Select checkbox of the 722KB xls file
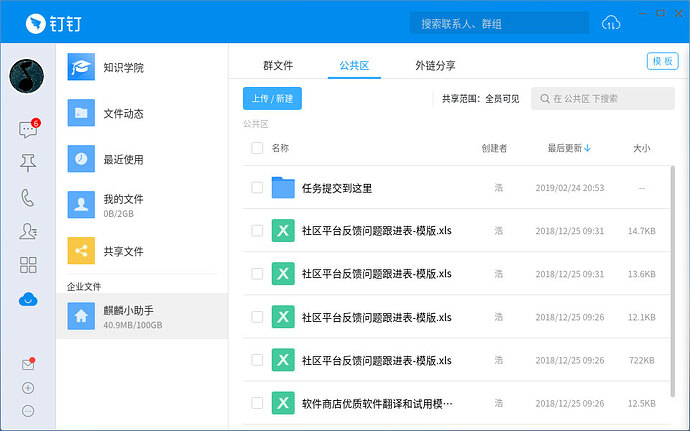Viewport: 690px width, 431px height. [x=257, y=360]
